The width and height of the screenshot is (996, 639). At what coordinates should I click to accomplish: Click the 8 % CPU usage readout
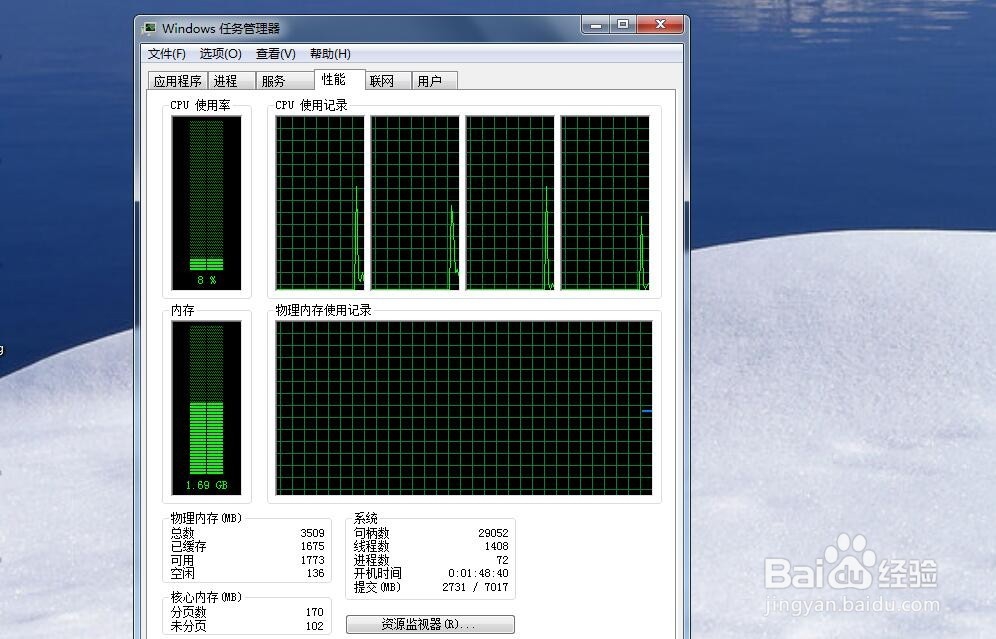206,280
